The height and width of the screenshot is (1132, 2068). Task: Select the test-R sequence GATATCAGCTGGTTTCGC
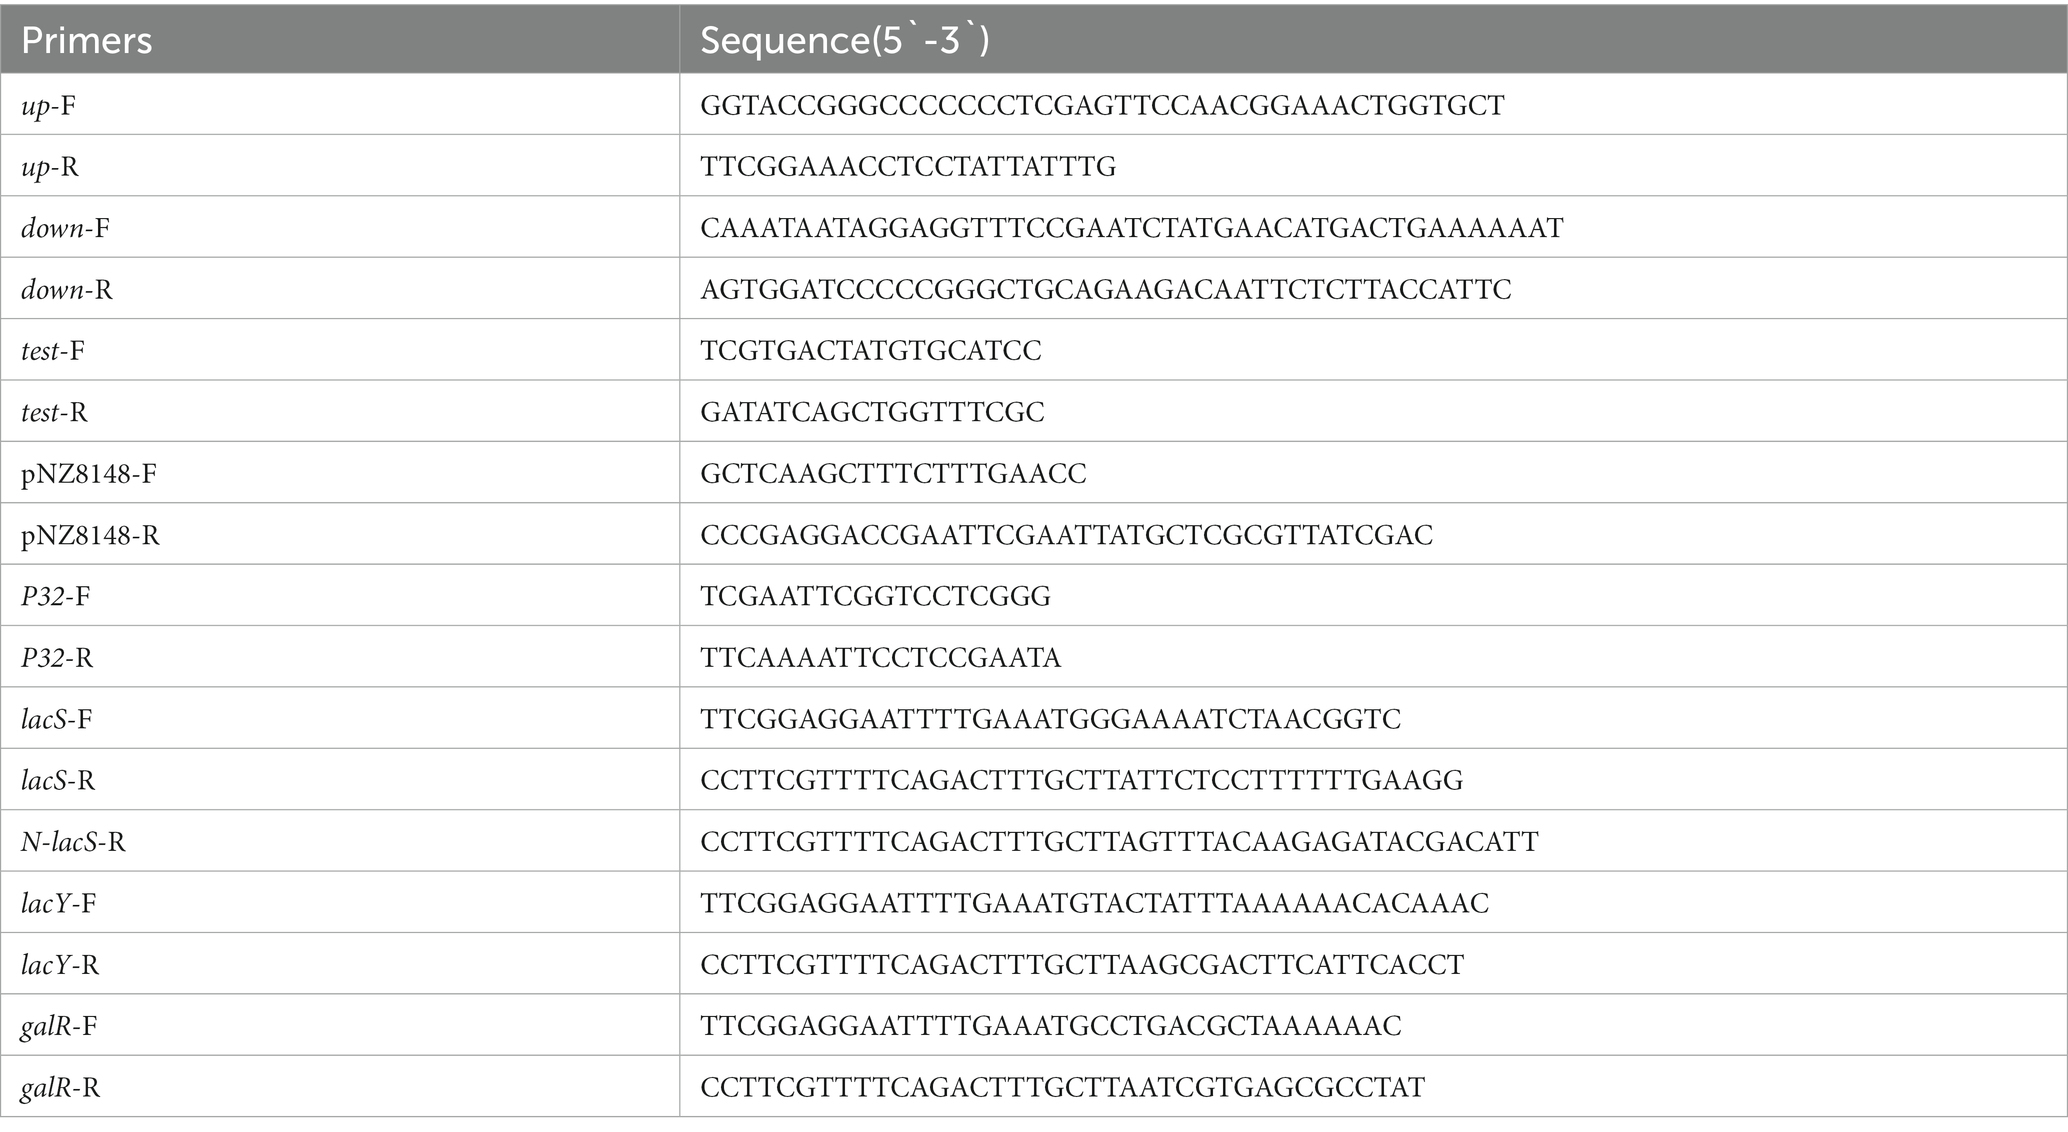(x=872, y=412)
